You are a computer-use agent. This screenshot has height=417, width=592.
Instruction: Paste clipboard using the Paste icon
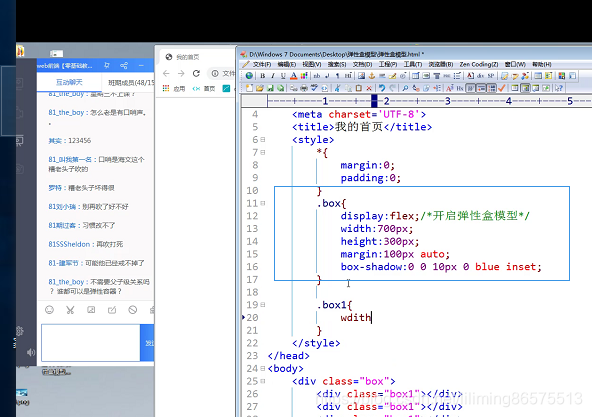tap(359, 88)
